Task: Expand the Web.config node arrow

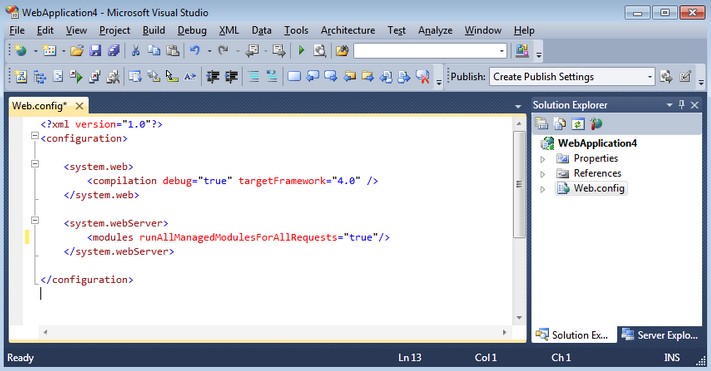Action: pos(543,189)
